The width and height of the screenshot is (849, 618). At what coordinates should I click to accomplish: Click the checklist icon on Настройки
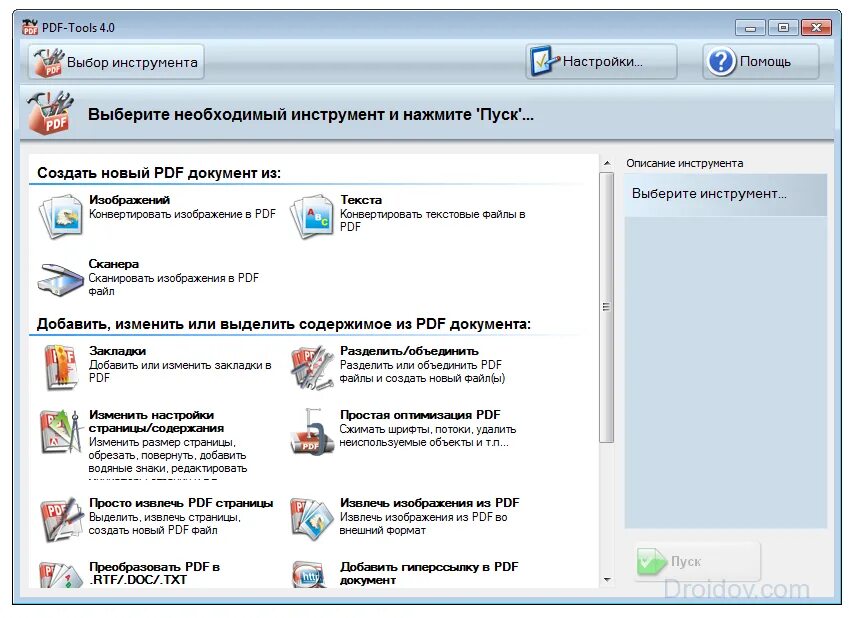[x=545, y=61]
